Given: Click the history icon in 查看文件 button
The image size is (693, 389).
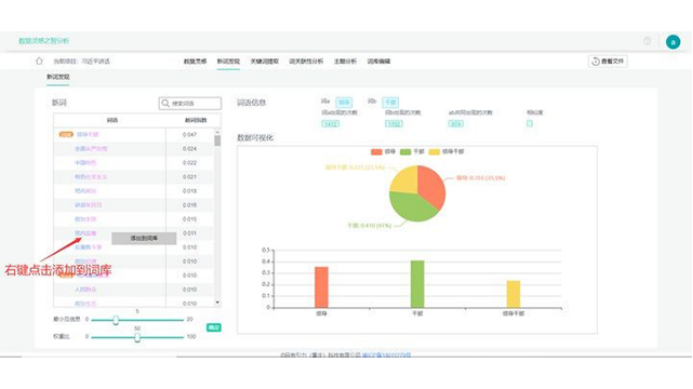Looking at the screenshot, I should 595,61.
